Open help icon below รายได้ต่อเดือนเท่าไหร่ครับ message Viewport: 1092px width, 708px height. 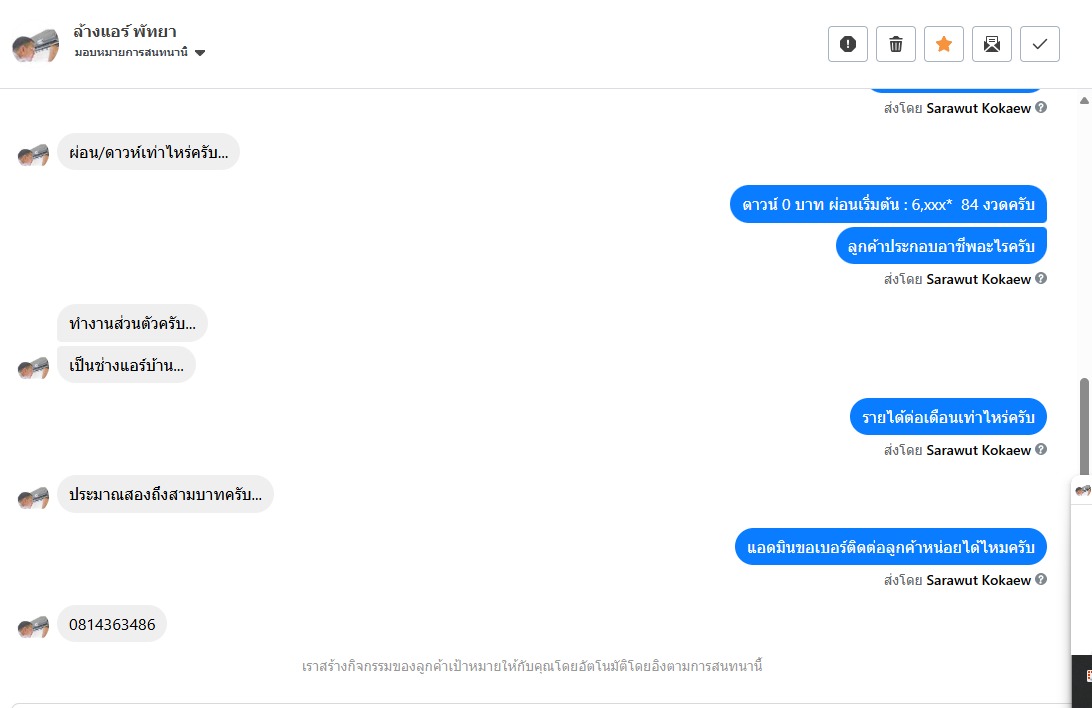coord(1040,450)
